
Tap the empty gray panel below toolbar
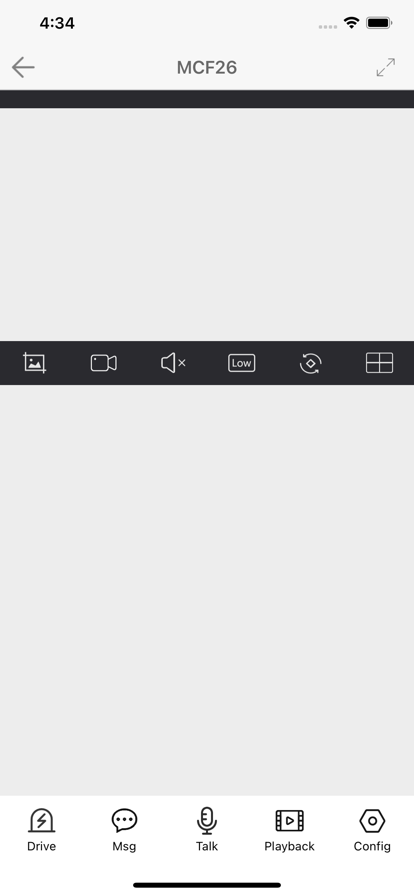point(207,590)
